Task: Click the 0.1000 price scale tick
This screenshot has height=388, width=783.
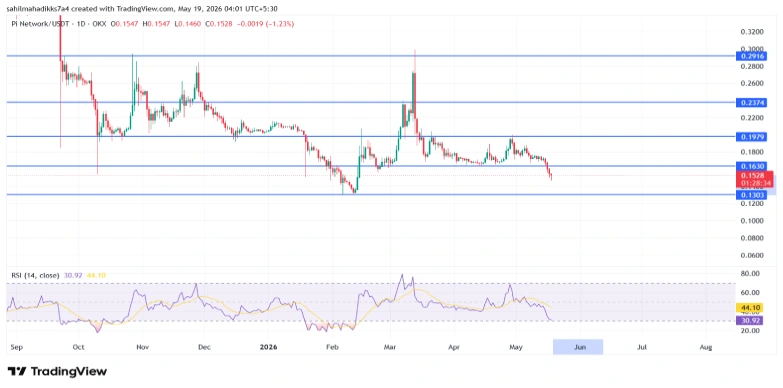Action: click(x=751, y=221)
